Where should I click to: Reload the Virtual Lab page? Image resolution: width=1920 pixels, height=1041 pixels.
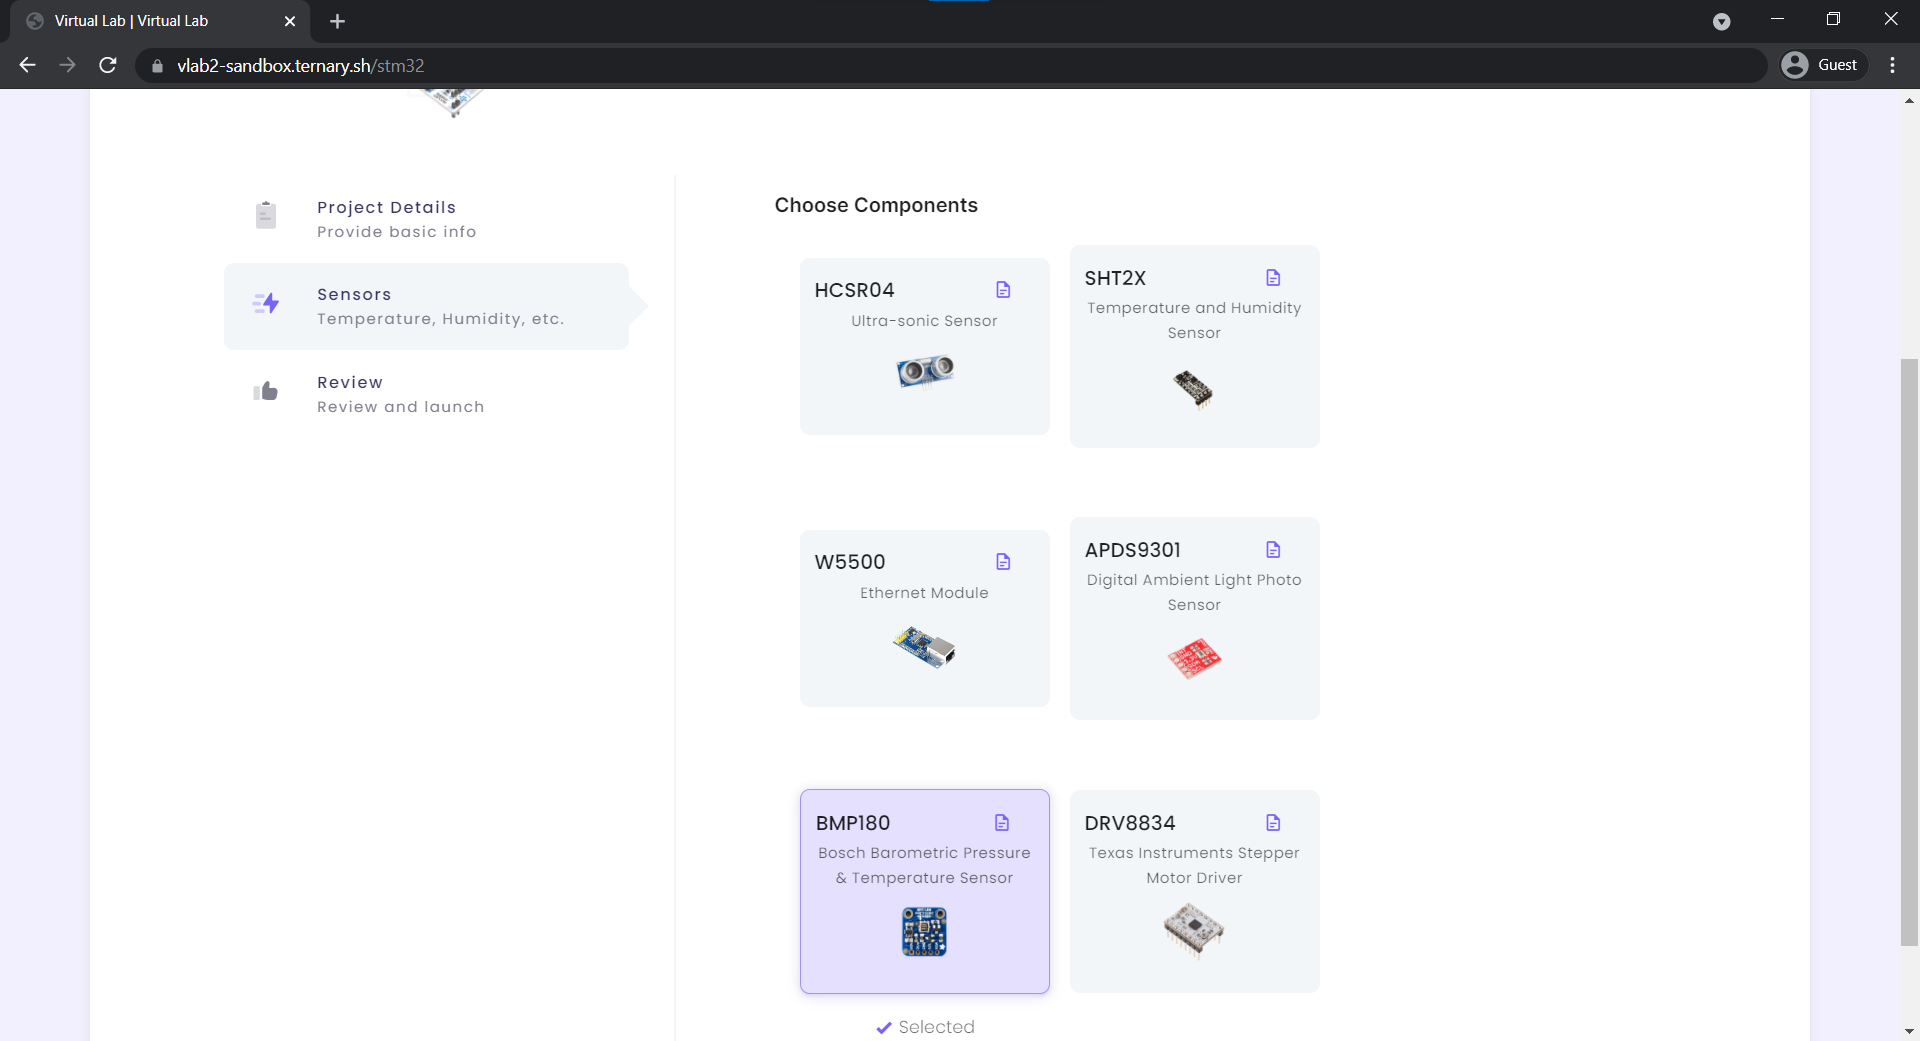[108, 65]
